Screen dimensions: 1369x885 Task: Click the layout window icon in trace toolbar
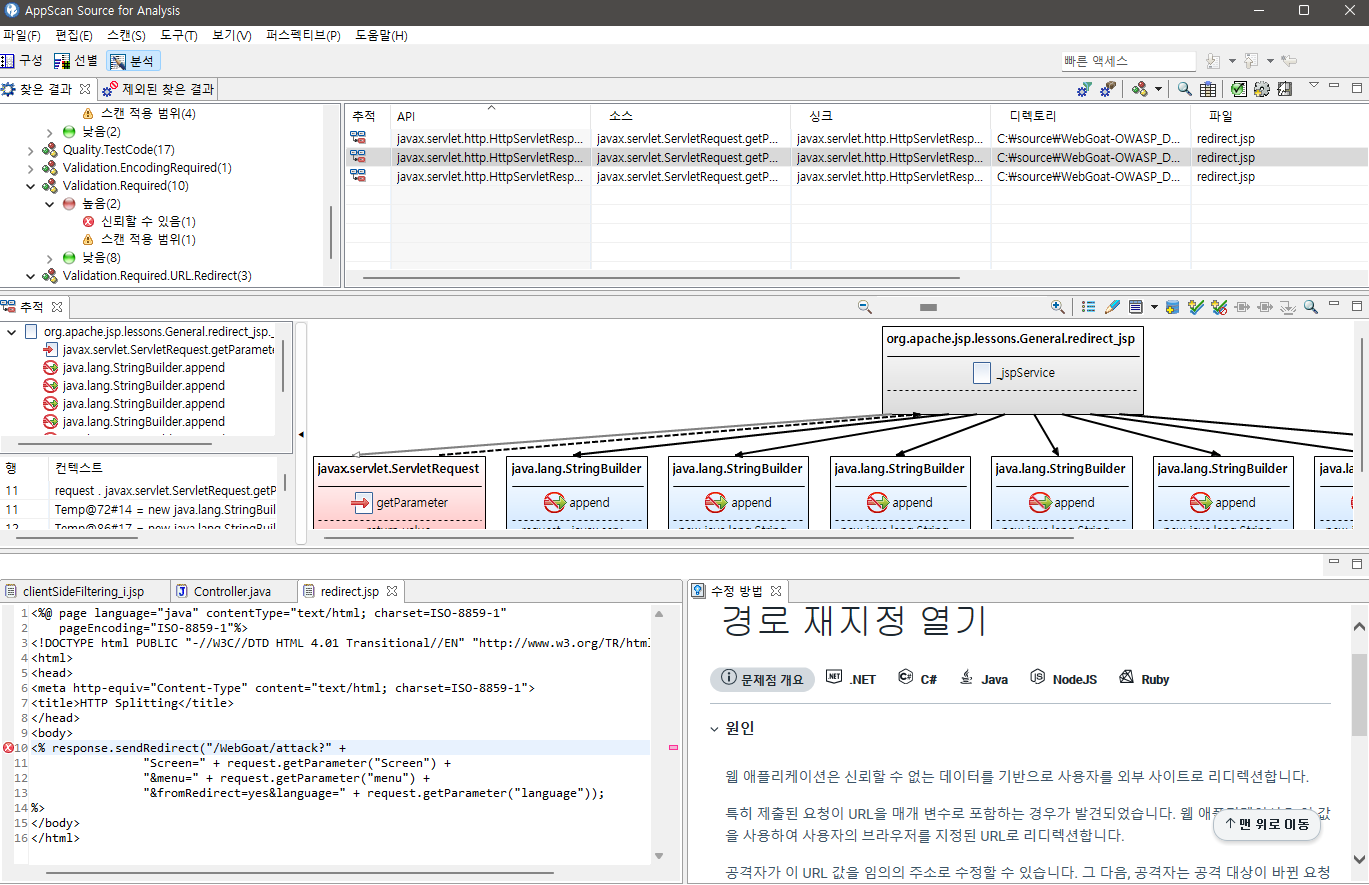[1136, 307]
